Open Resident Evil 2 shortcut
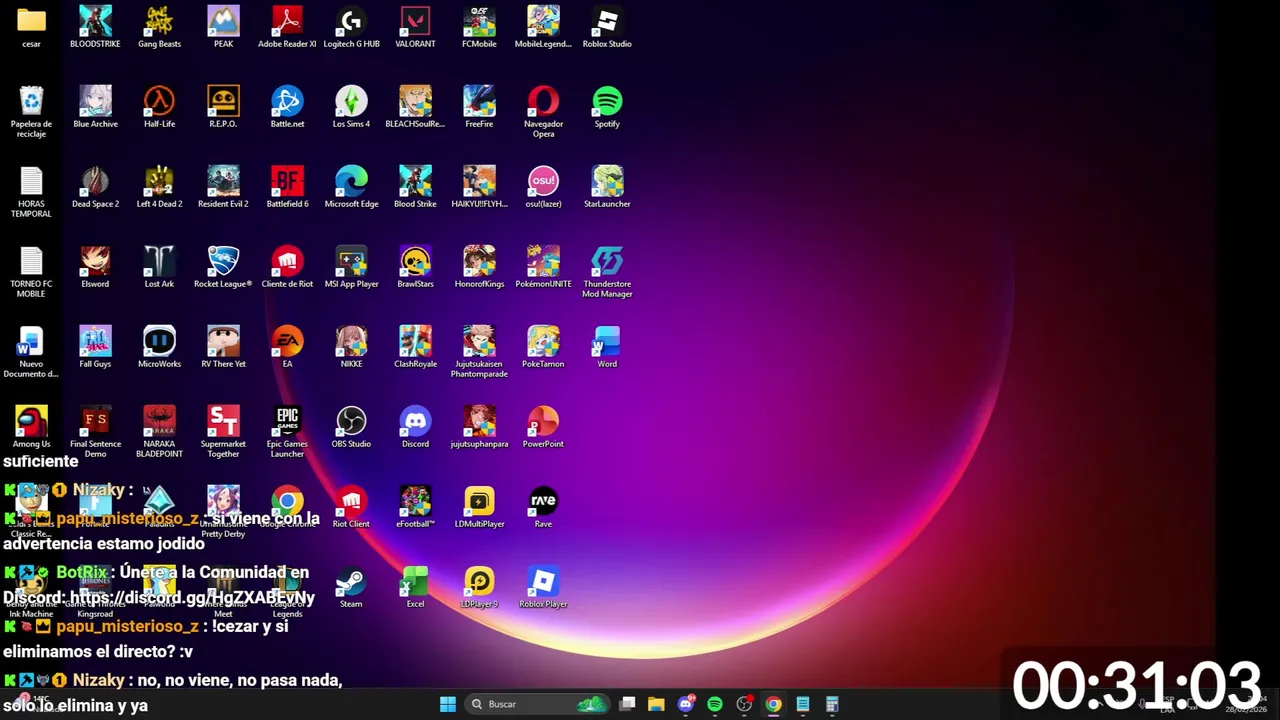 (223, 187)
